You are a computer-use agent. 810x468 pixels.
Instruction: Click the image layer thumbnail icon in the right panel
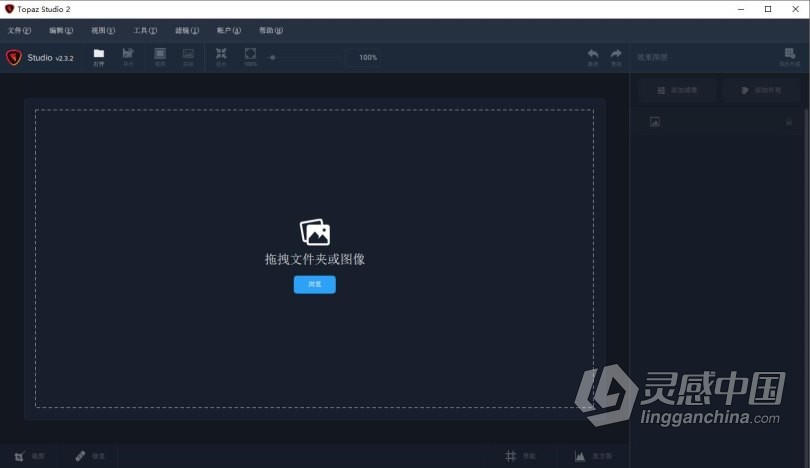tap(655, 122)
